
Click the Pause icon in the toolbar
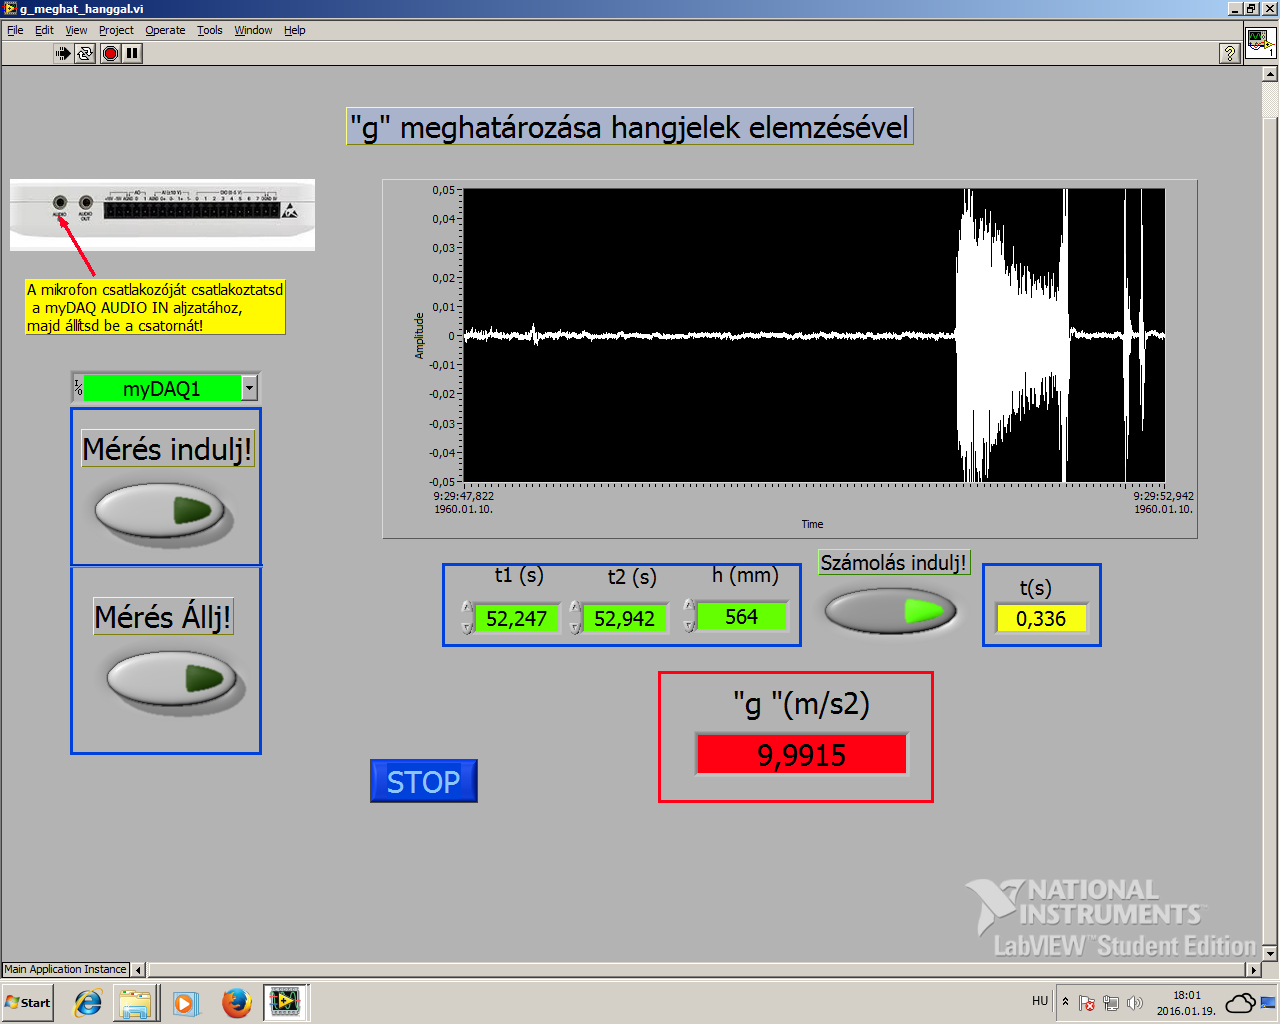pyautogui.click(x=133, y=53)
